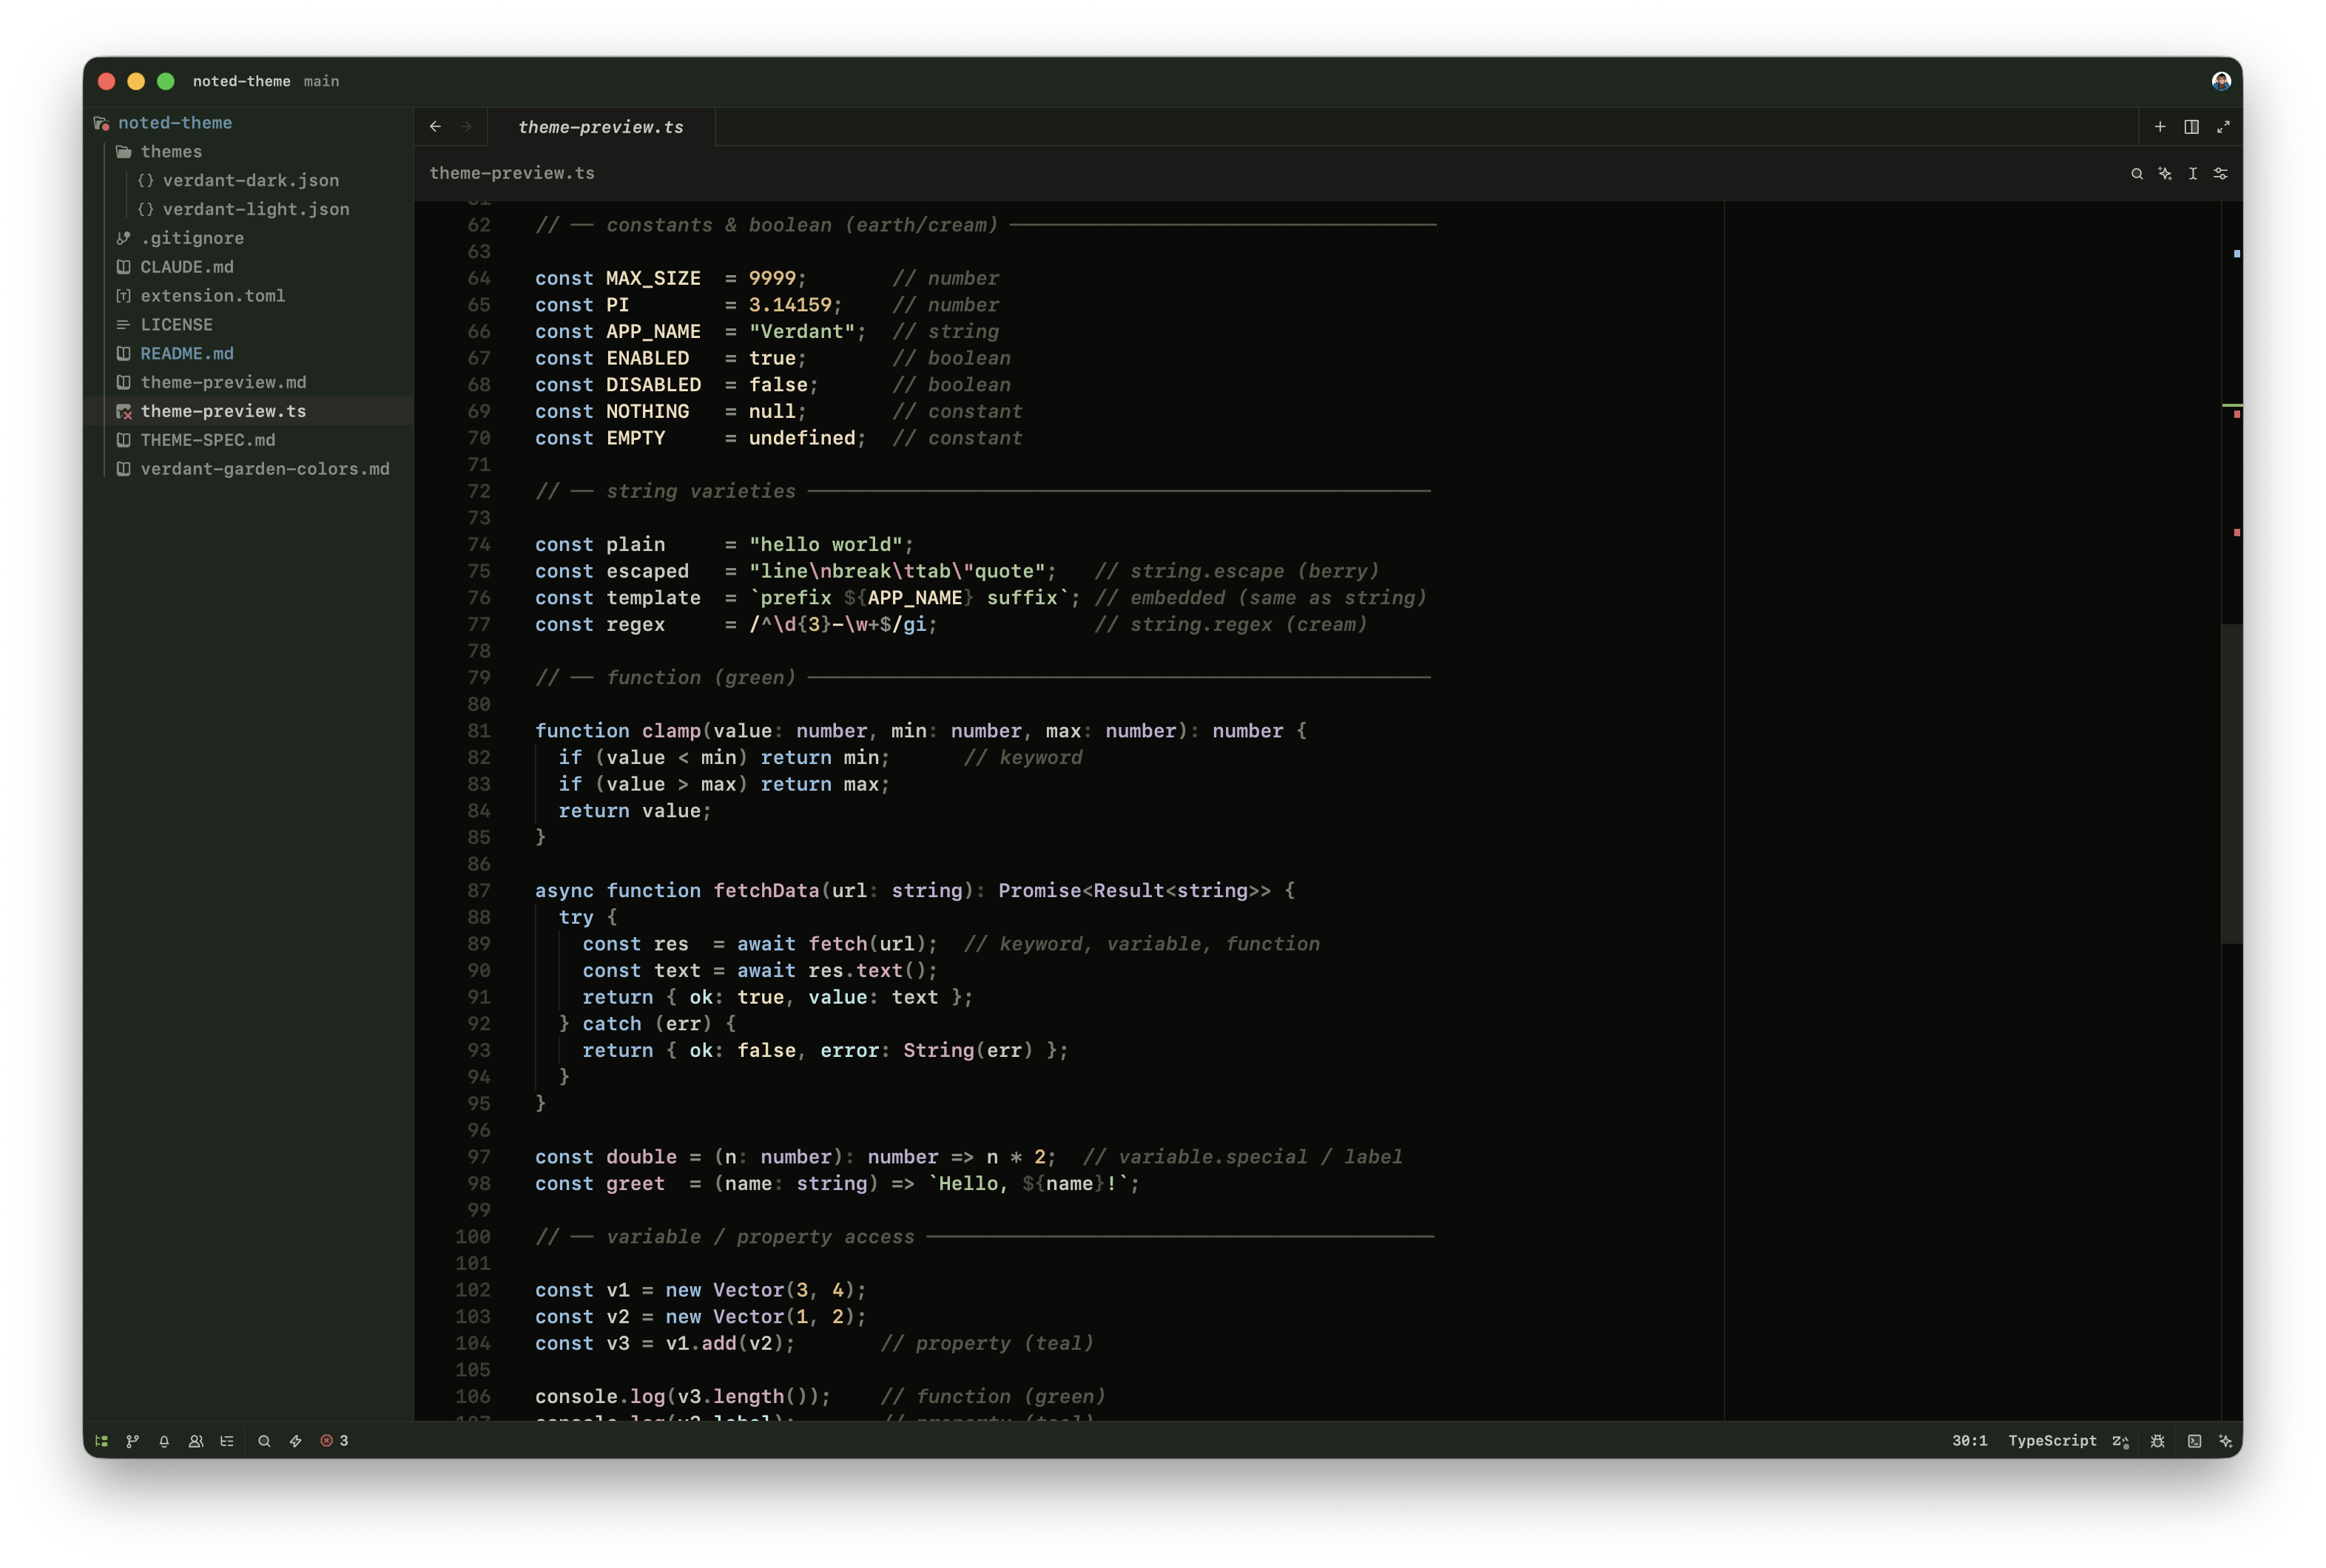The height and width of the screenshot is (1568, 2326).
Task: Split the editor pane
Action: pyautogui.click(x=2191, y=127)
